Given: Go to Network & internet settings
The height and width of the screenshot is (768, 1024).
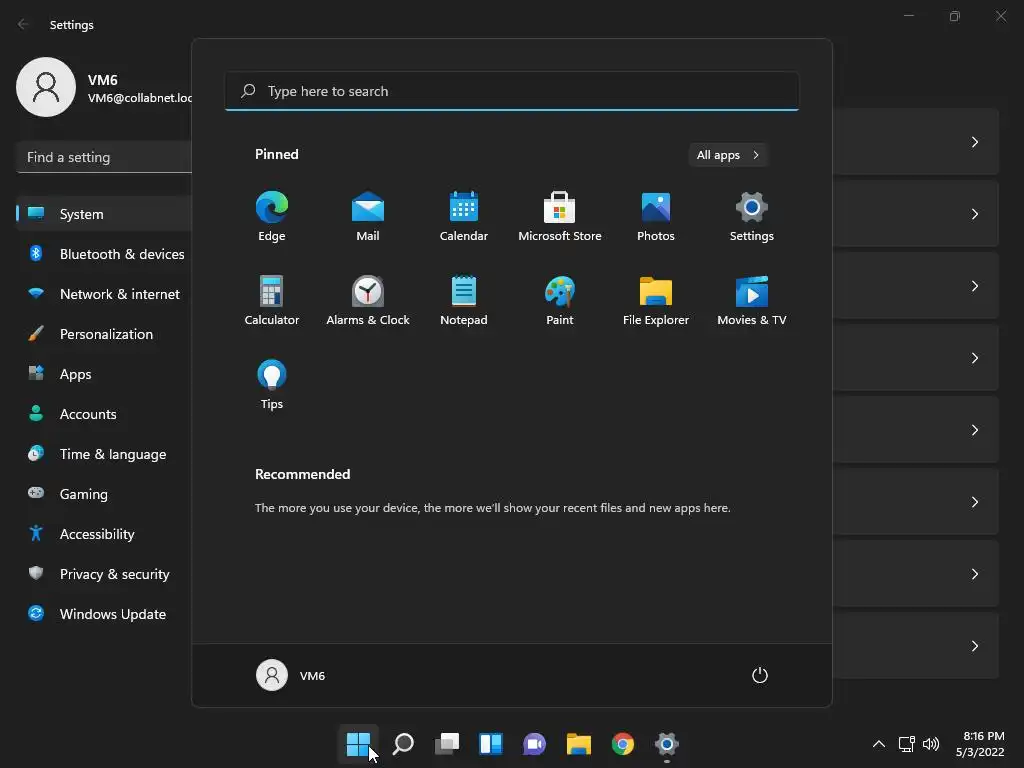Looking at the screenshot, I should tap(103, 294).
